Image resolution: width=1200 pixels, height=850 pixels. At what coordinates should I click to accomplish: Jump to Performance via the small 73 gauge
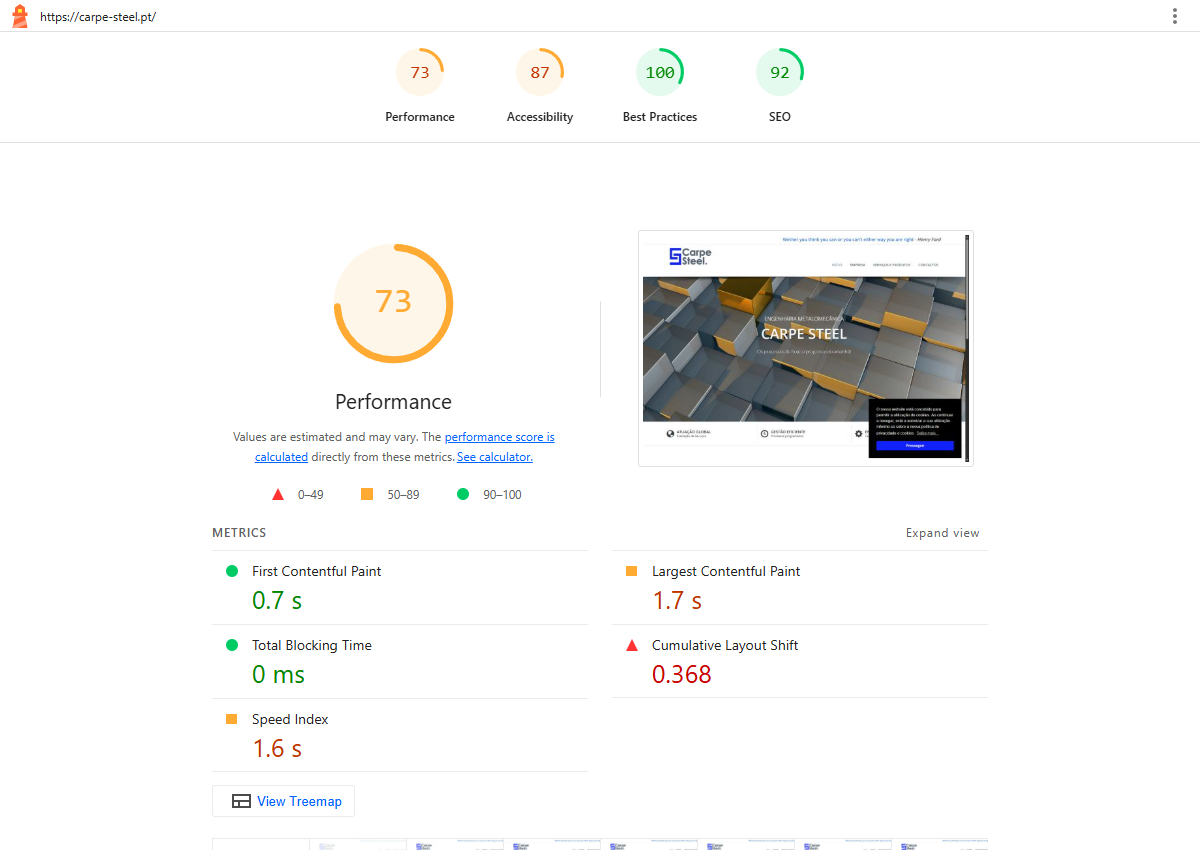420,72
